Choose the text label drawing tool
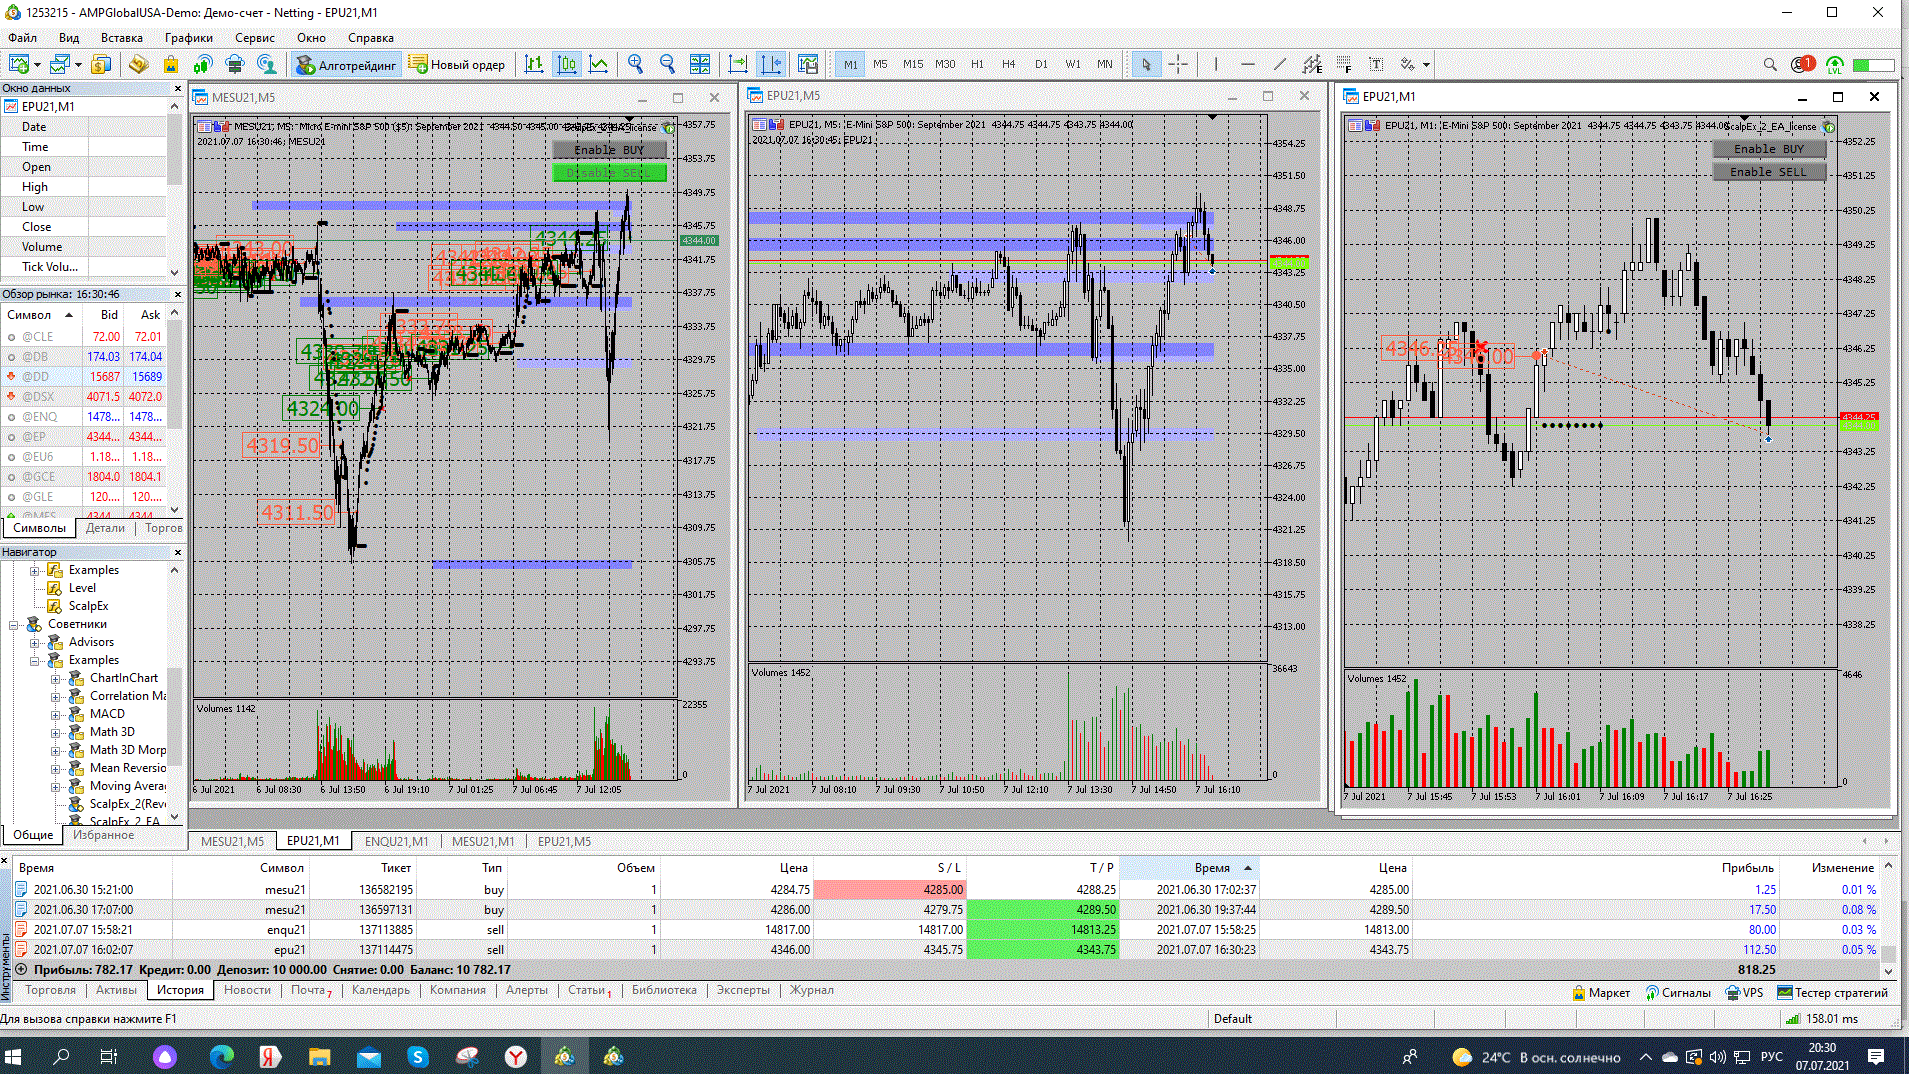 tap(1376, 64)
